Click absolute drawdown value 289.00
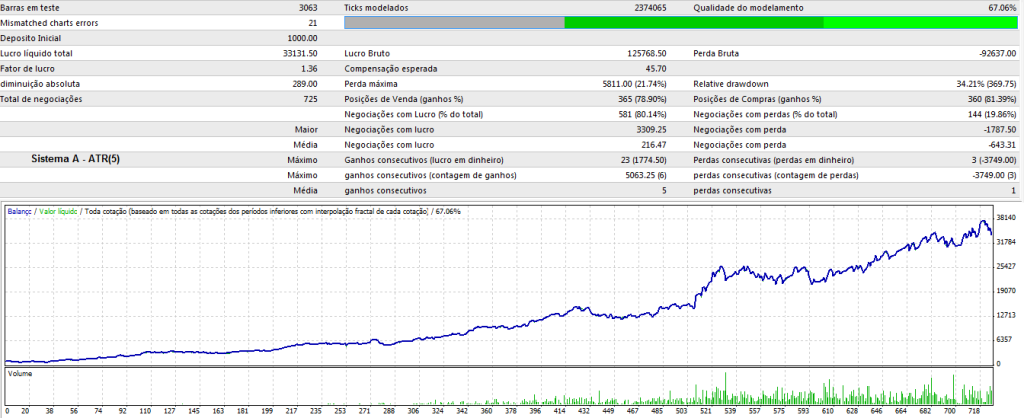The image size is (1024, 418). point(305,84)
